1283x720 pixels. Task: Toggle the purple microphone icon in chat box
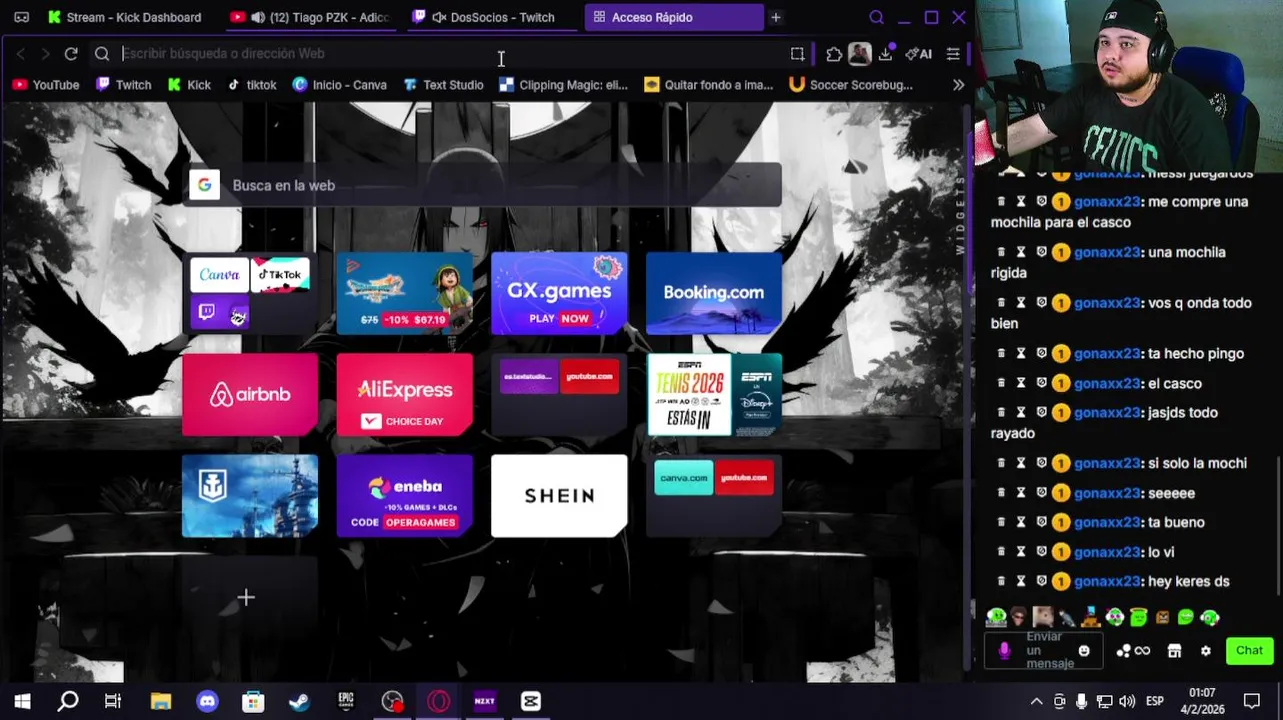pos(1005,651)
